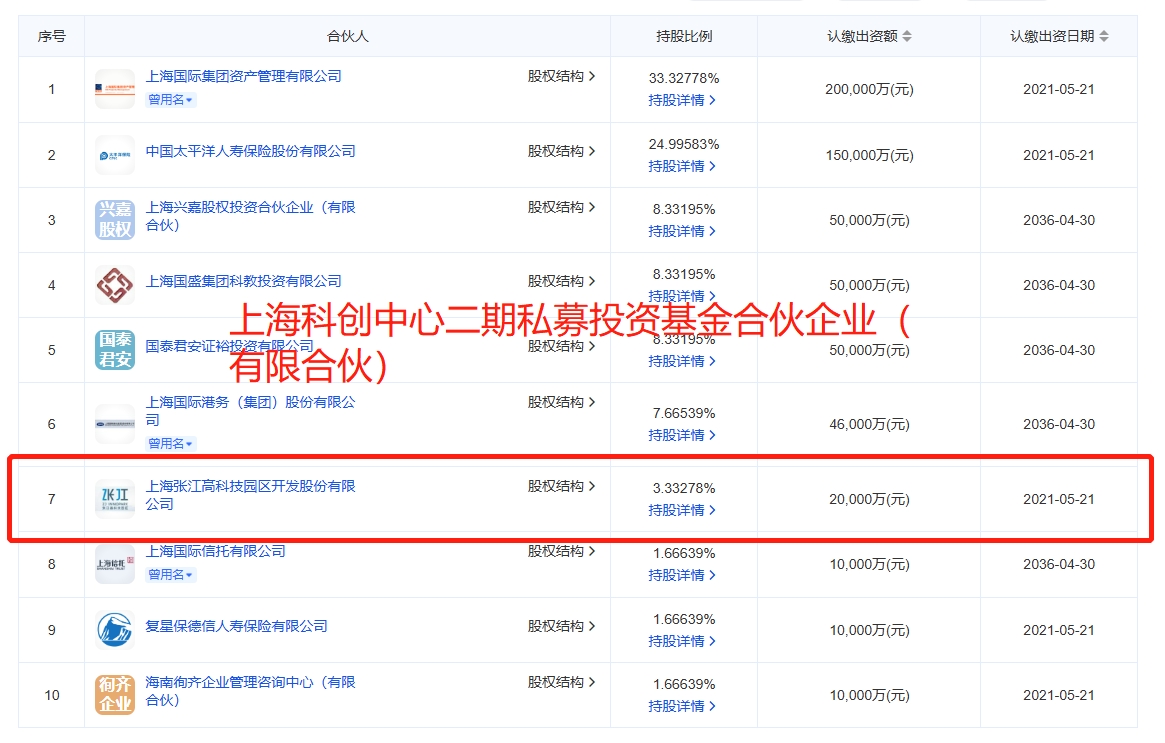Open 复星保德信人寿保险有限公司 link
This screenshot has width=1165, height=743.
pyautogui.click(x=236, y=626)
